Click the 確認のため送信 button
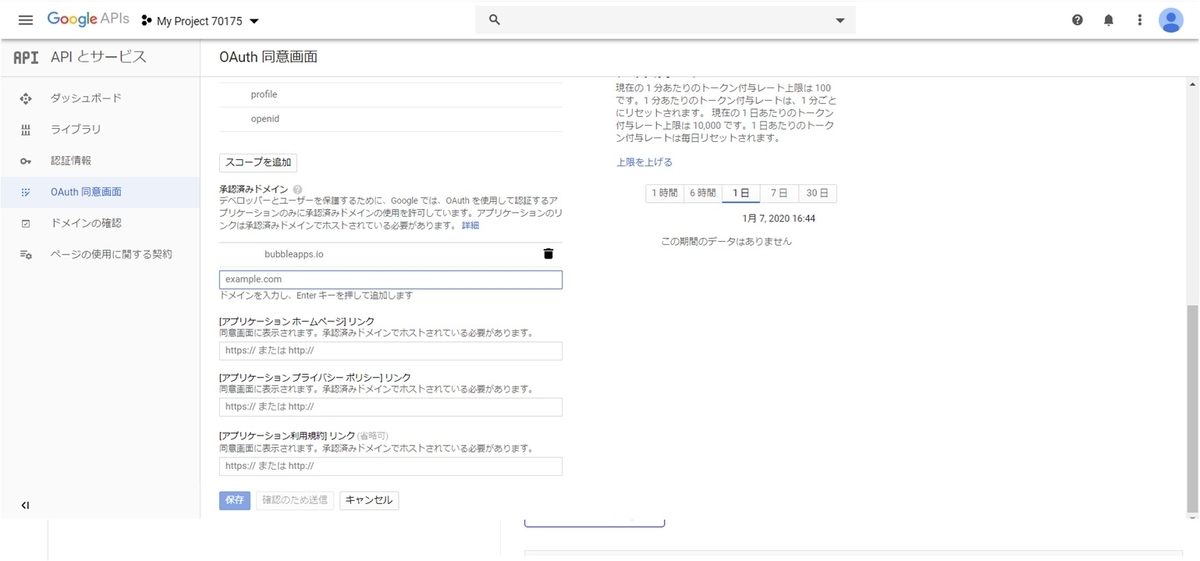The width and height of the screenshot is (1200, 561). 295,500
